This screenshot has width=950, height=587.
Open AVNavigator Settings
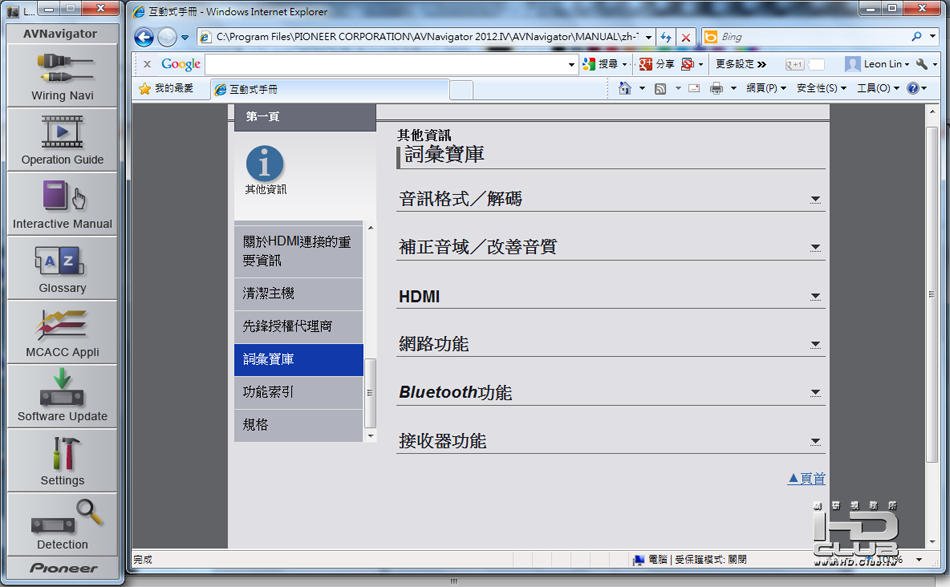pyautogui.click(x=62, y=461)
